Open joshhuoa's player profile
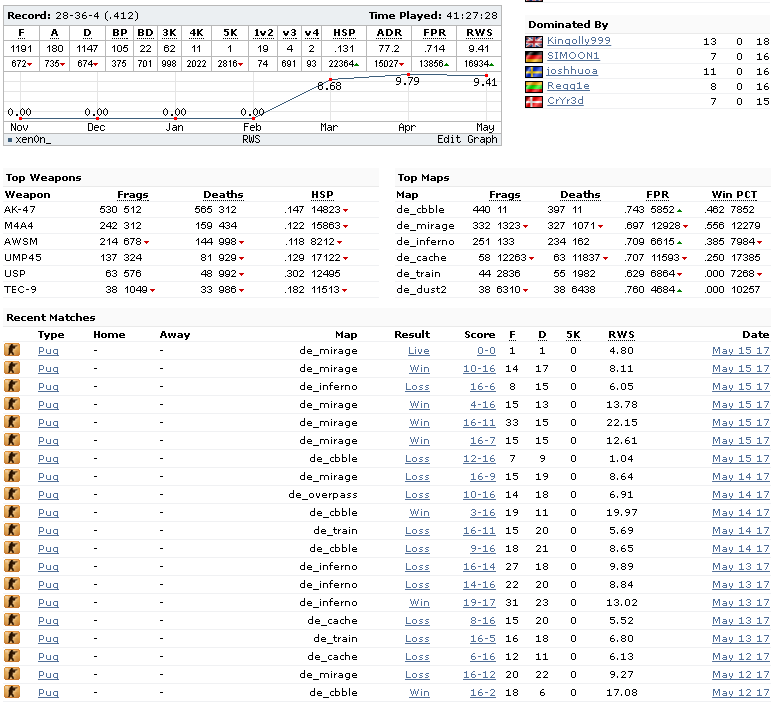777x714 pixels. [572, 71]
